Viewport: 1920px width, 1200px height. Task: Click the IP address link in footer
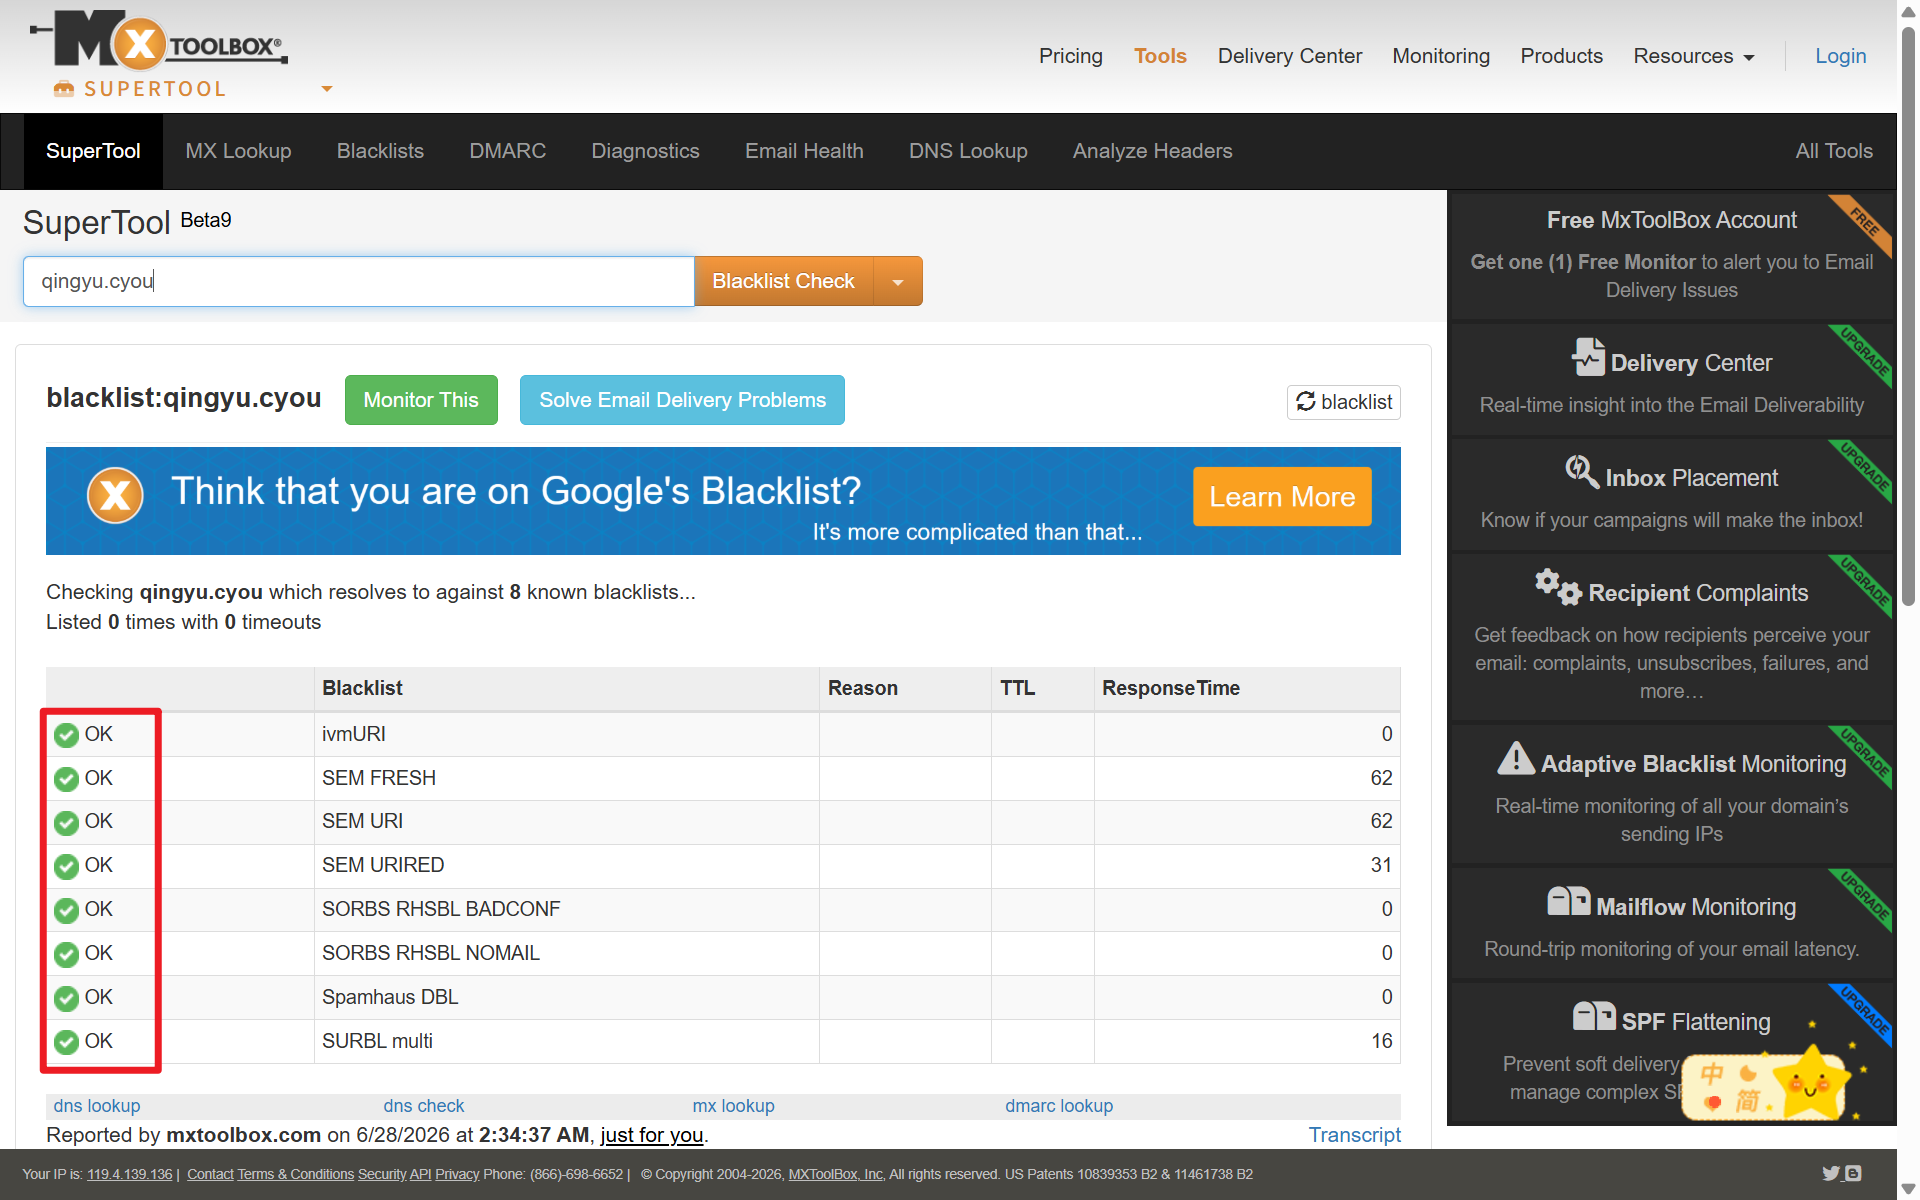click(x=129, y=1174)
